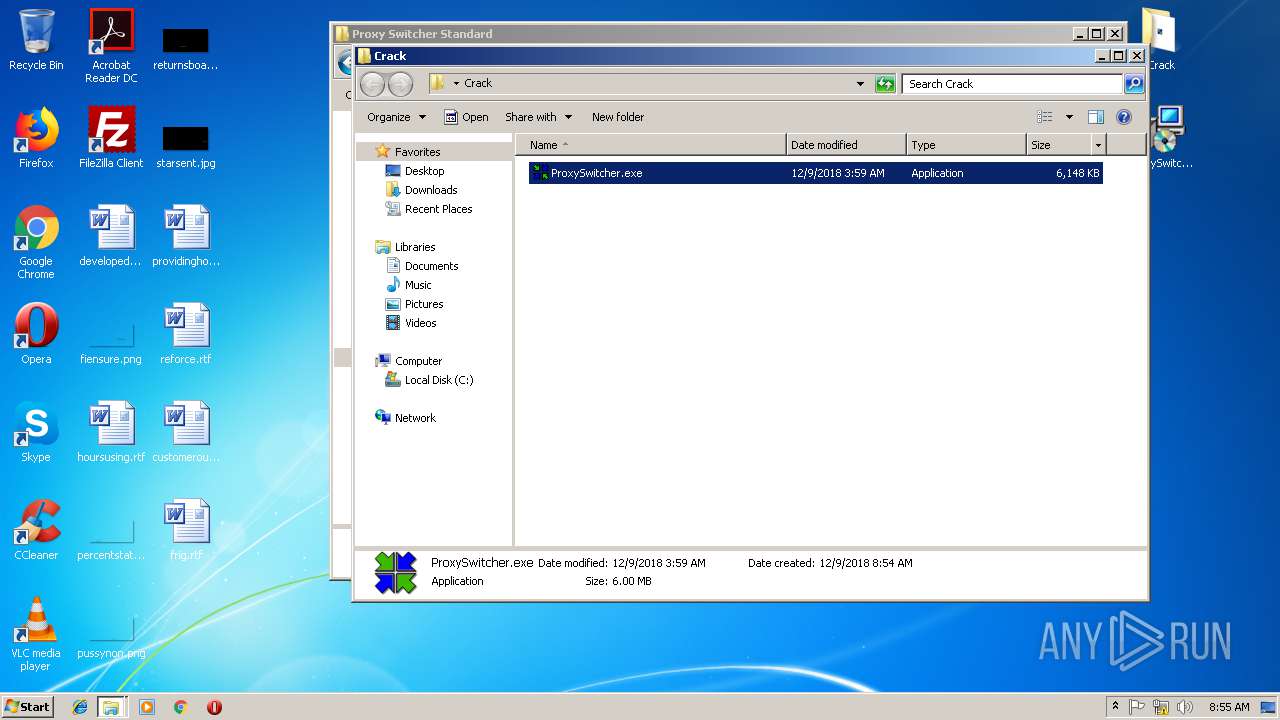Click Chrome icon in taskbar
This screenshot has height=720, width=1280.
[181, 707]
